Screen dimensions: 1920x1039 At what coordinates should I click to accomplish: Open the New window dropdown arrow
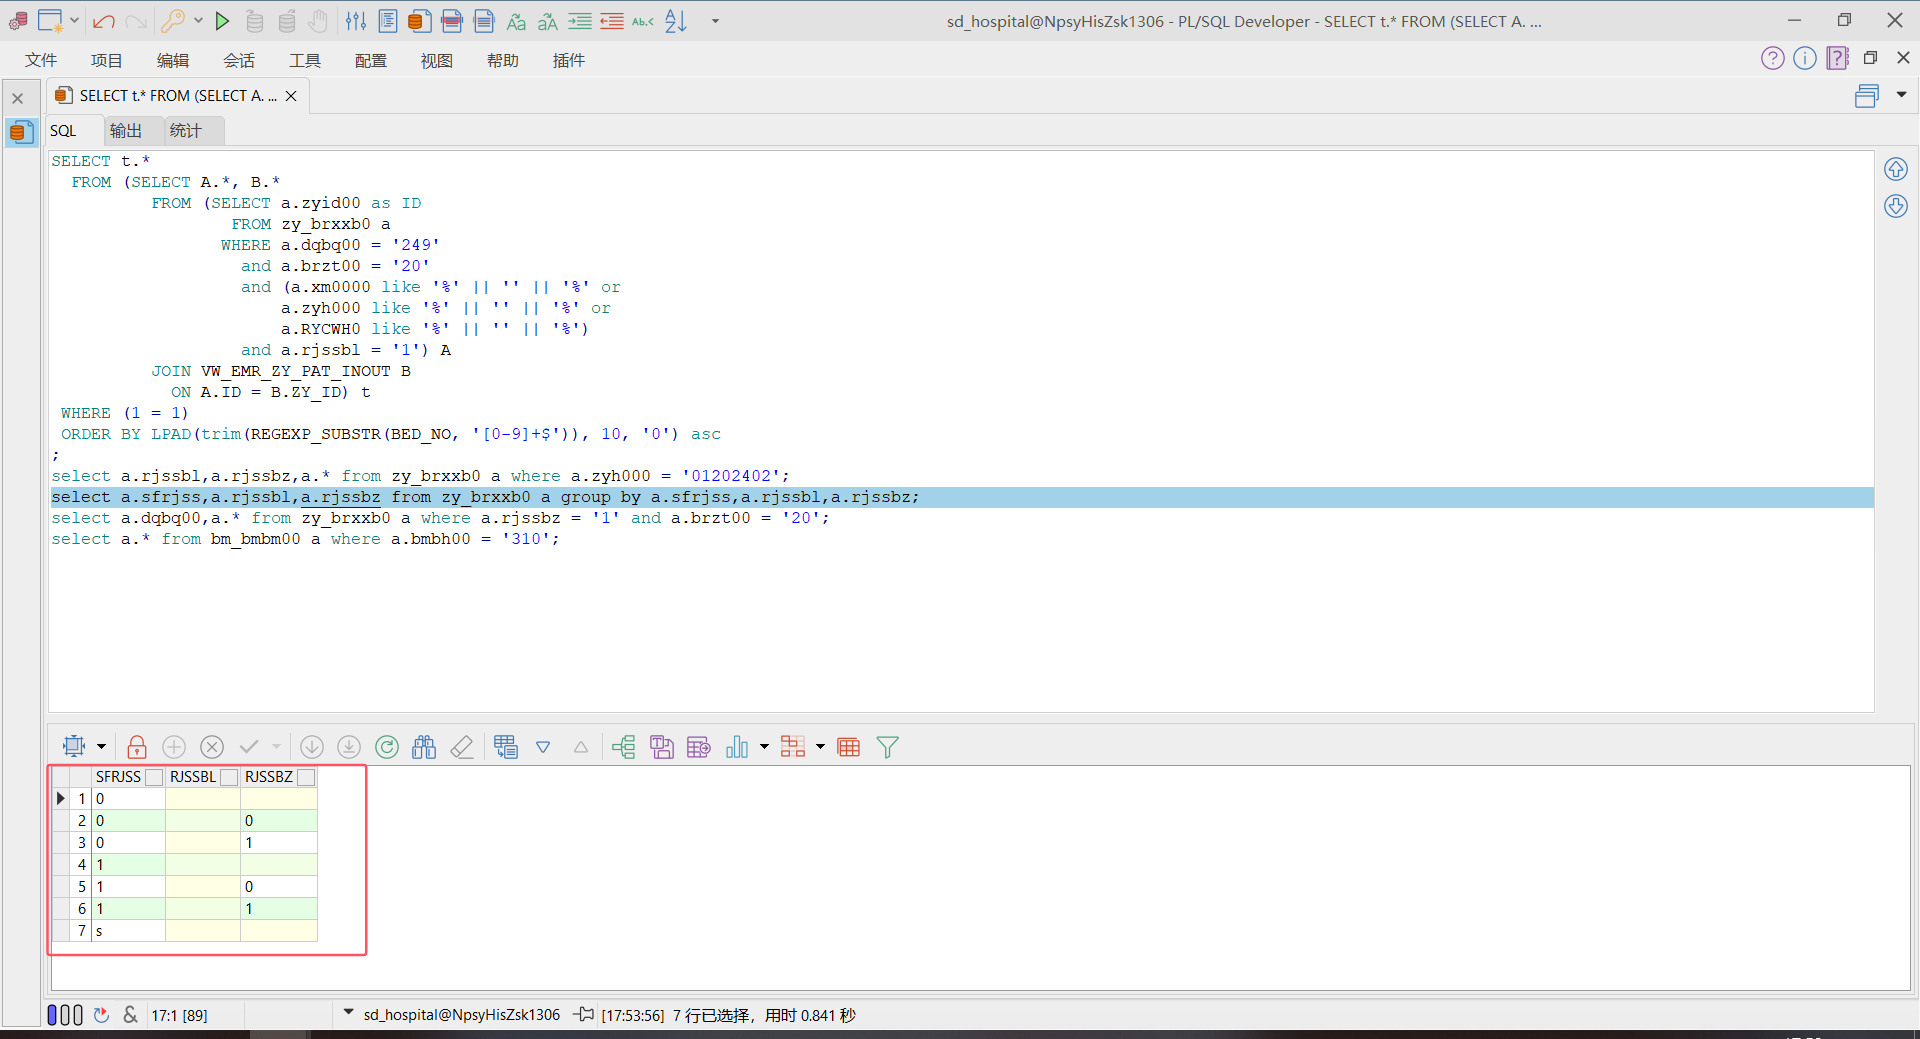click(75, 21)
